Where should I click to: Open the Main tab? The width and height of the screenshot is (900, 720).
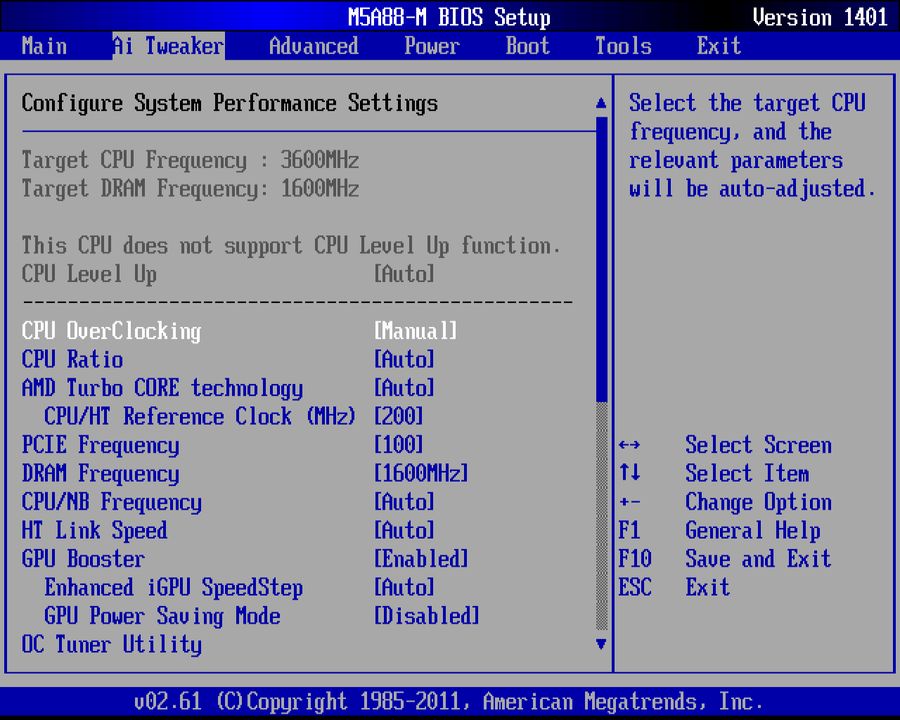pos(44,46)
